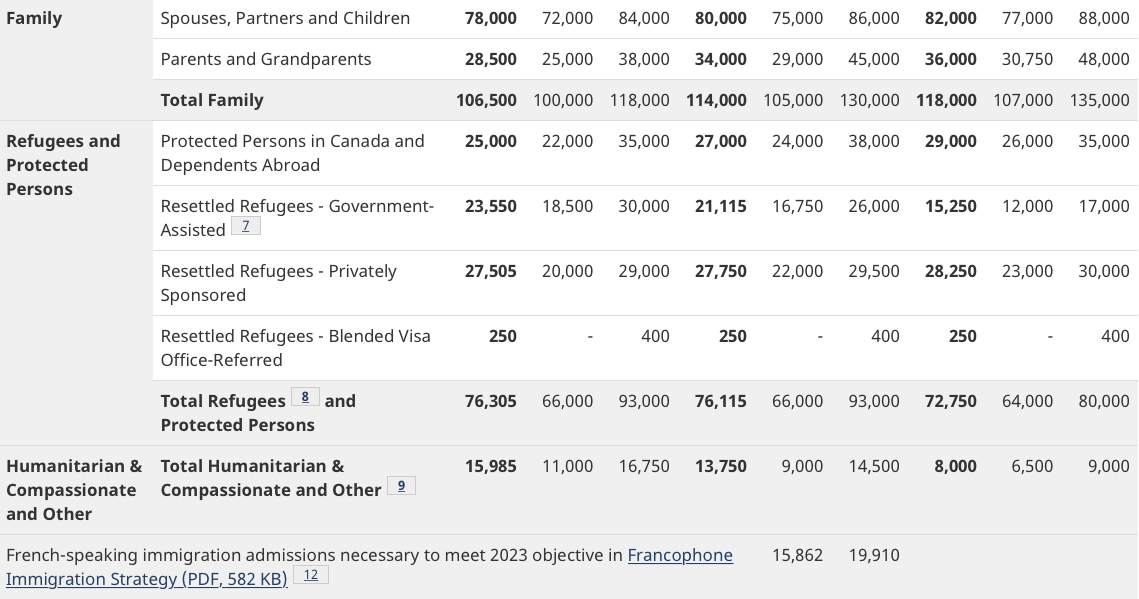This screenshot has width=1139, height=599.
Task: Select the Humanitarian & Compassionate and Other header
Action: point(74,490)
